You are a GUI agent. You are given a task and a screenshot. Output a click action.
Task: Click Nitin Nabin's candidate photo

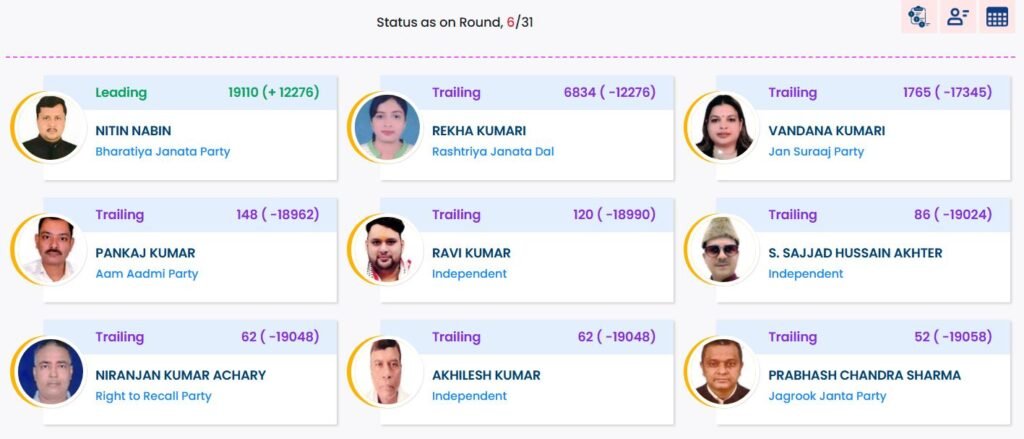click(49, 127)
